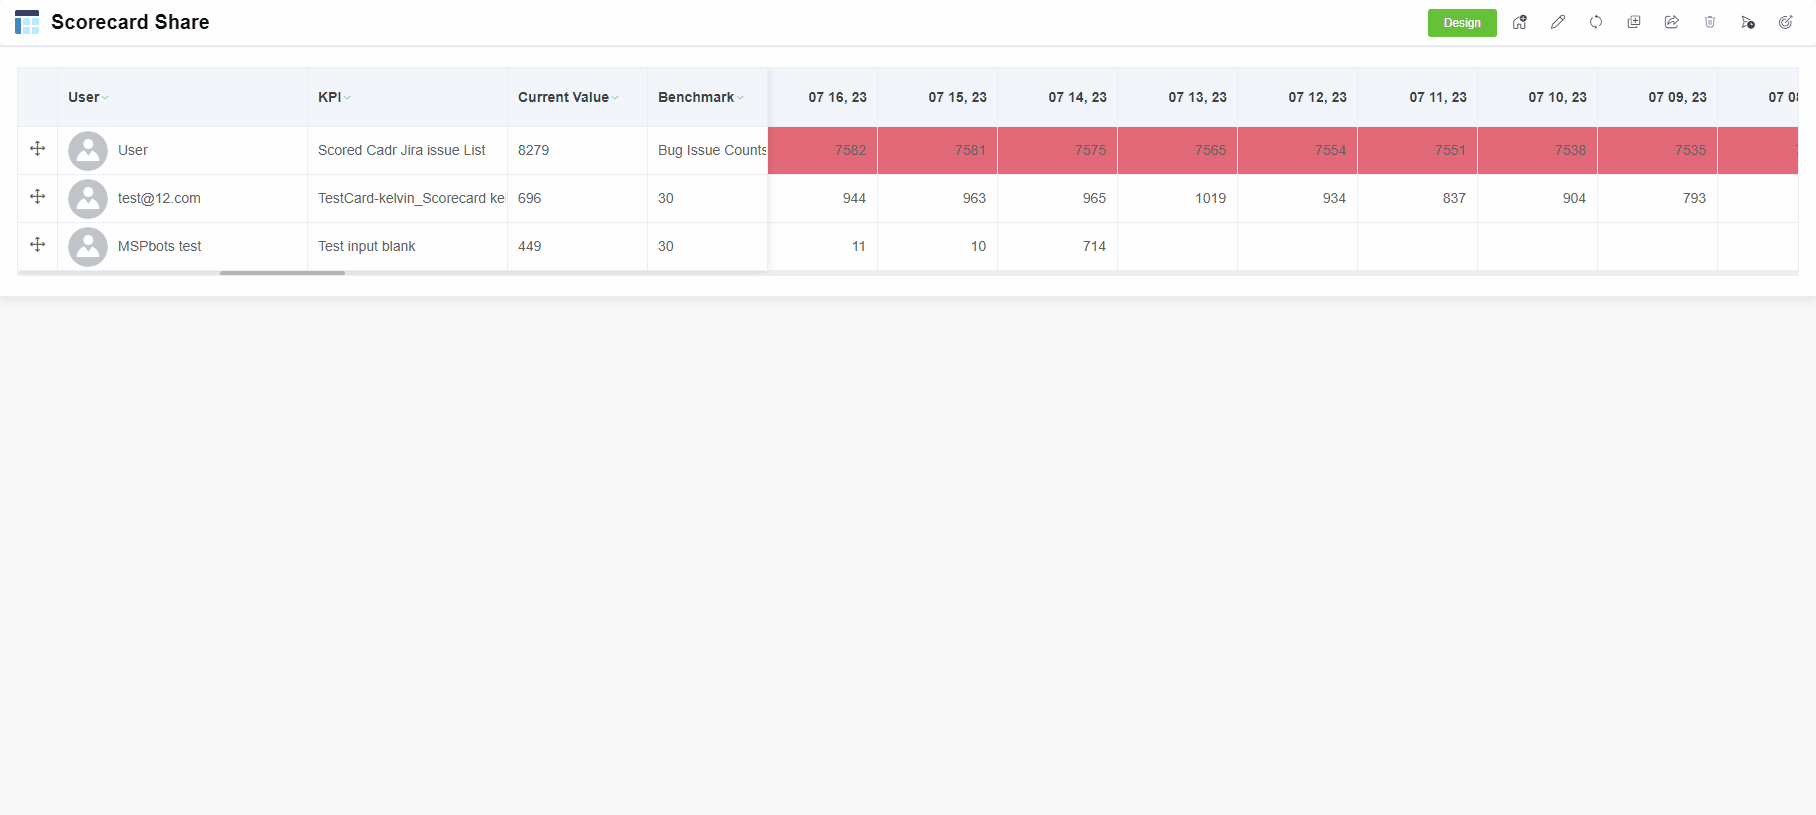Click the scheduled send icon

(1747, 22)
